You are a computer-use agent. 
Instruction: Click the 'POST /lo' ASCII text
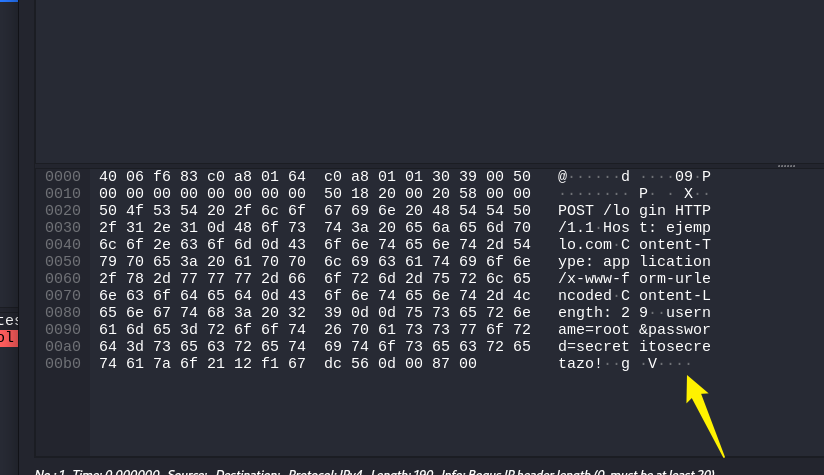point(593,211)
